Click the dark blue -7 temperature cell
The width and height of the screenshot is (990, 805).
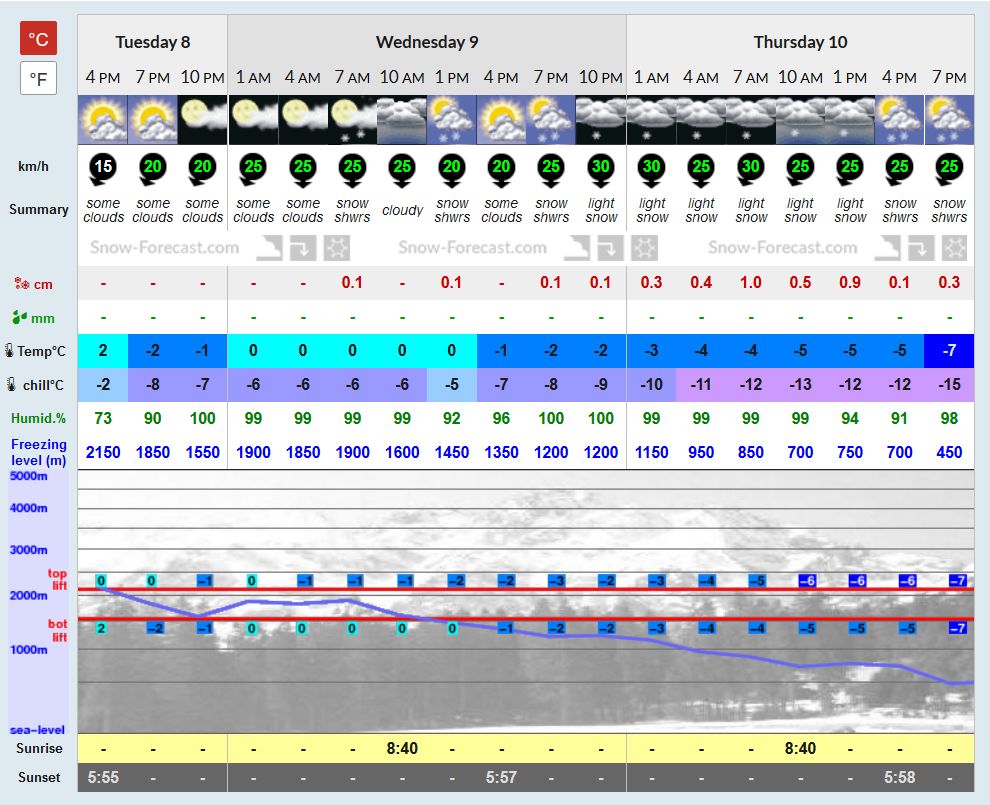[949, 351]
